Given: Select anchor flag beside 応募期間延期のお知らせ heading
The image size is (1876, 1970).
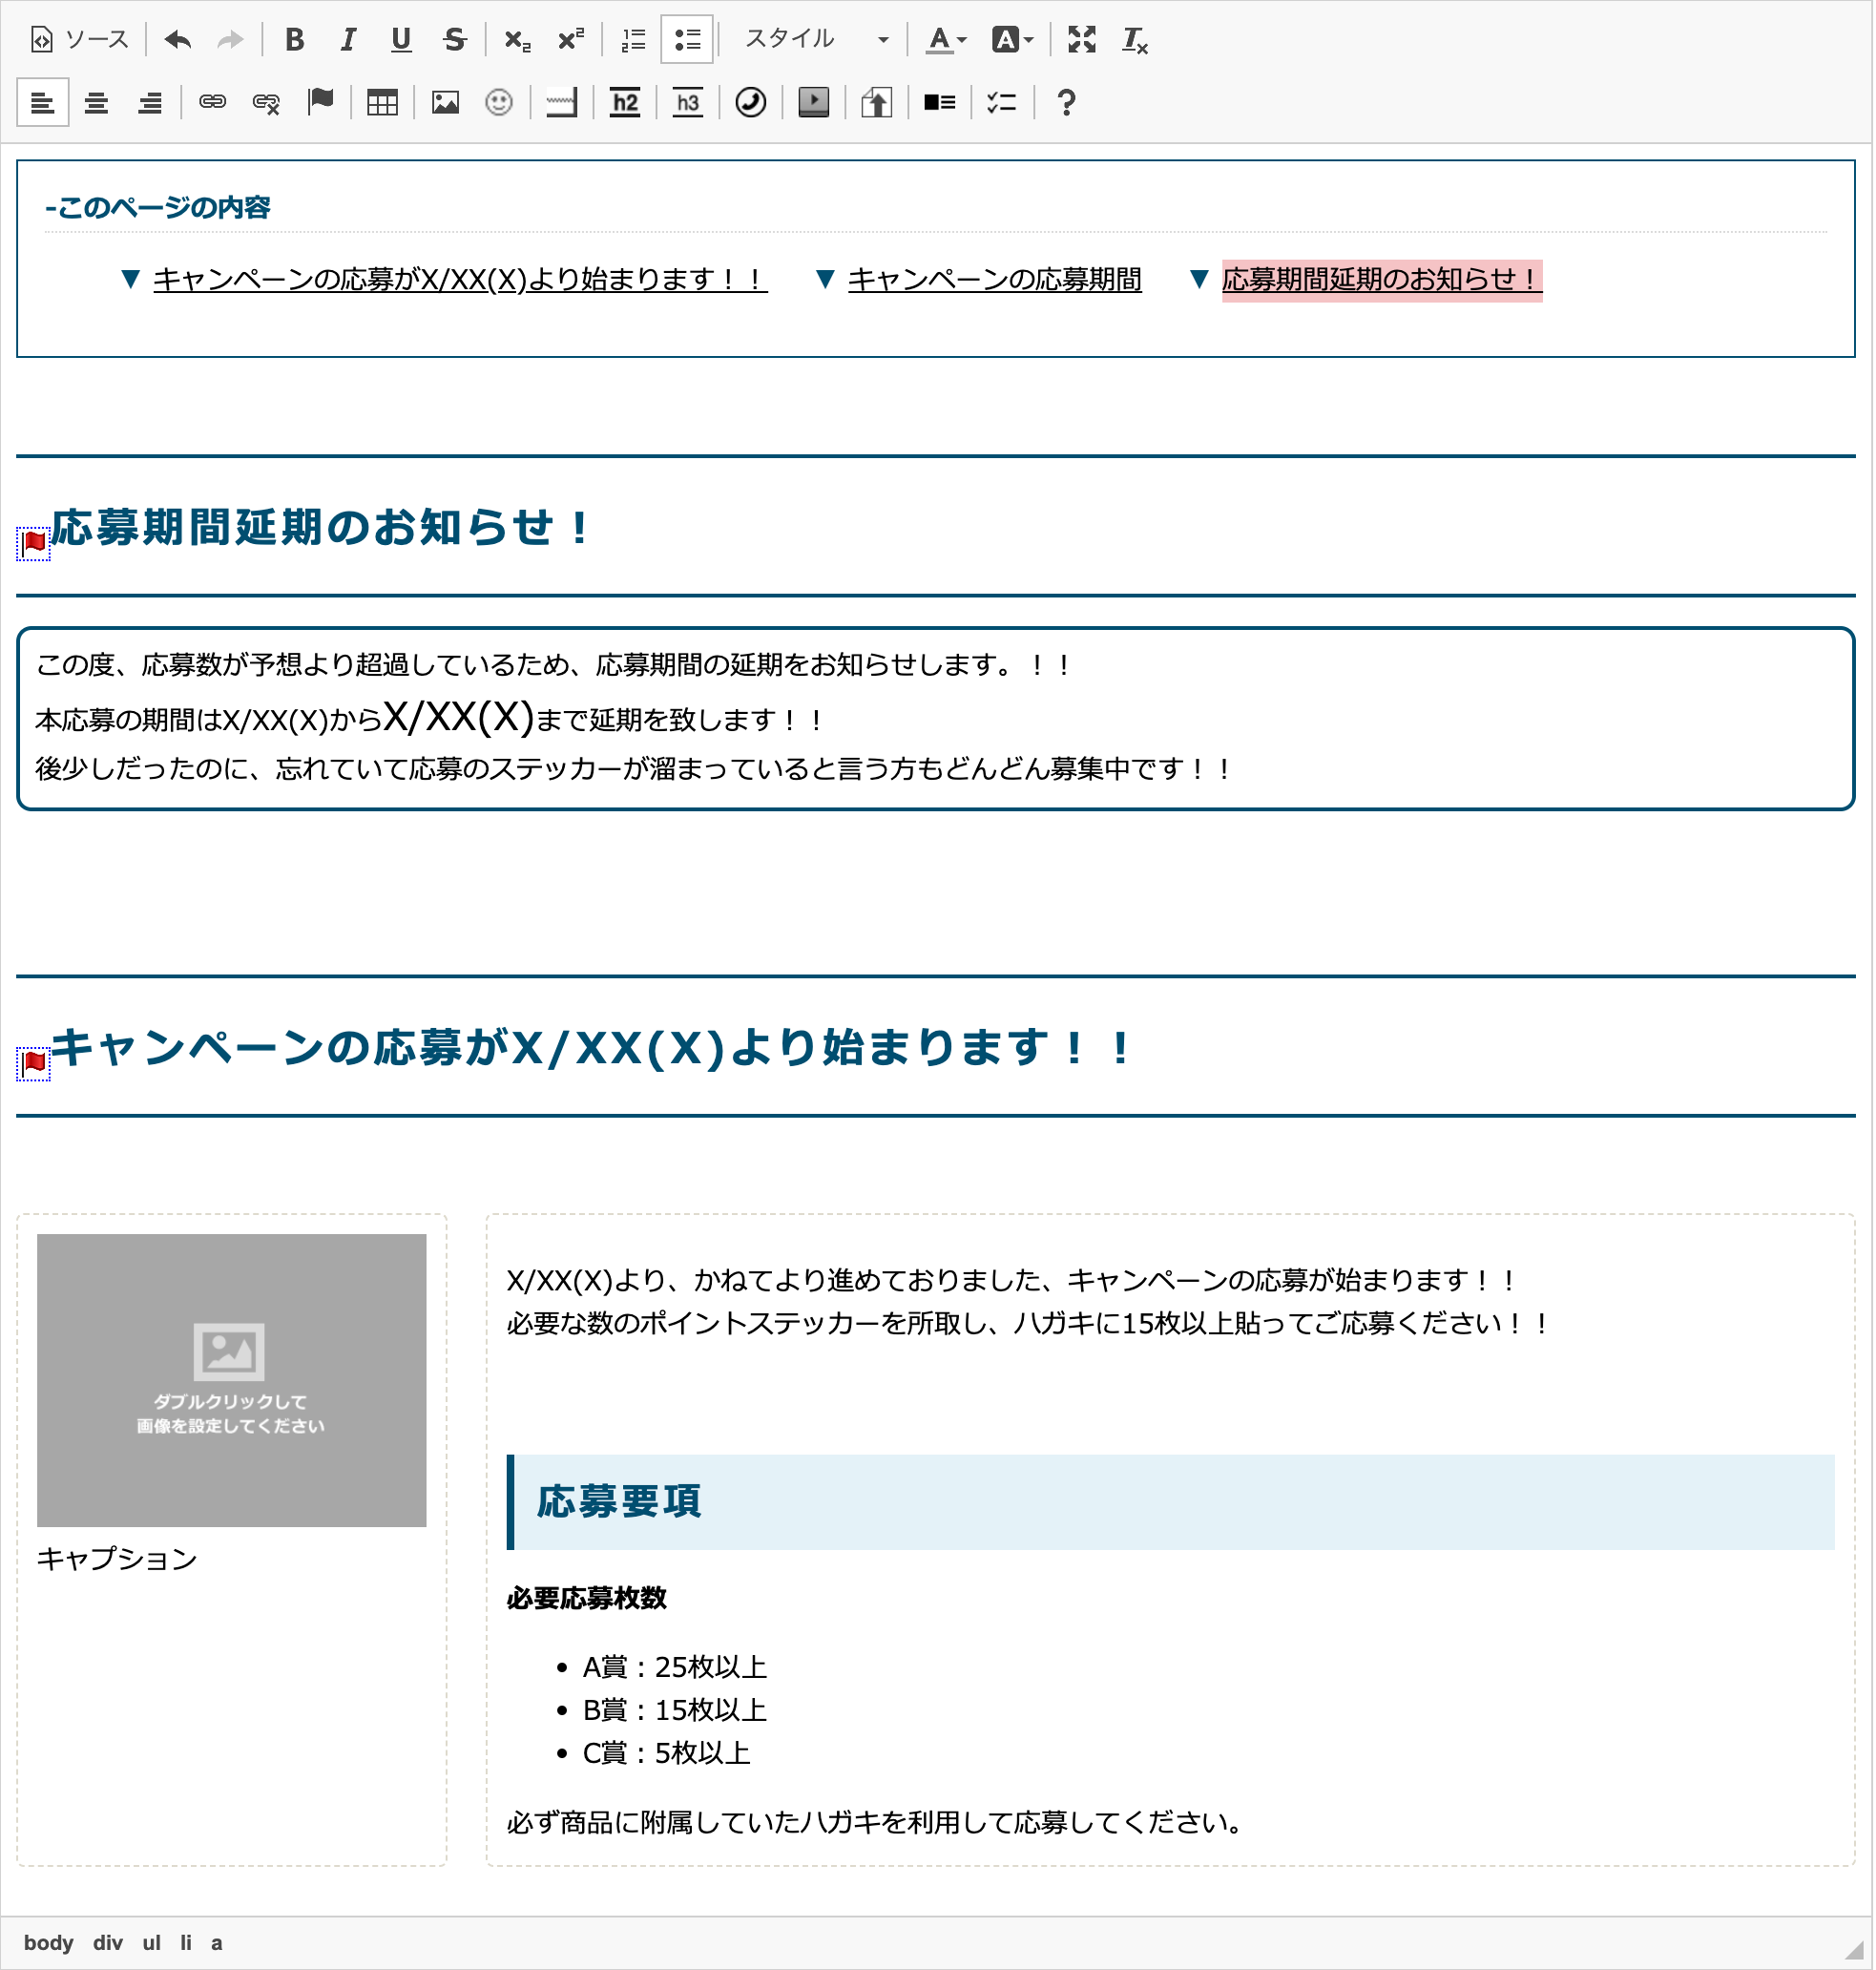Looking at the screenshot, I should (x=34, y=544).
